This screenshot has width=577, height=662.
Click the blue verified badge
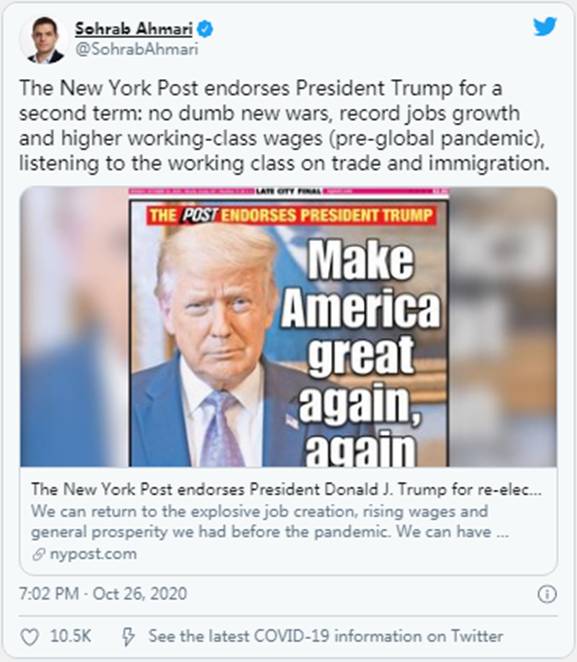click(x=205, y=29)
